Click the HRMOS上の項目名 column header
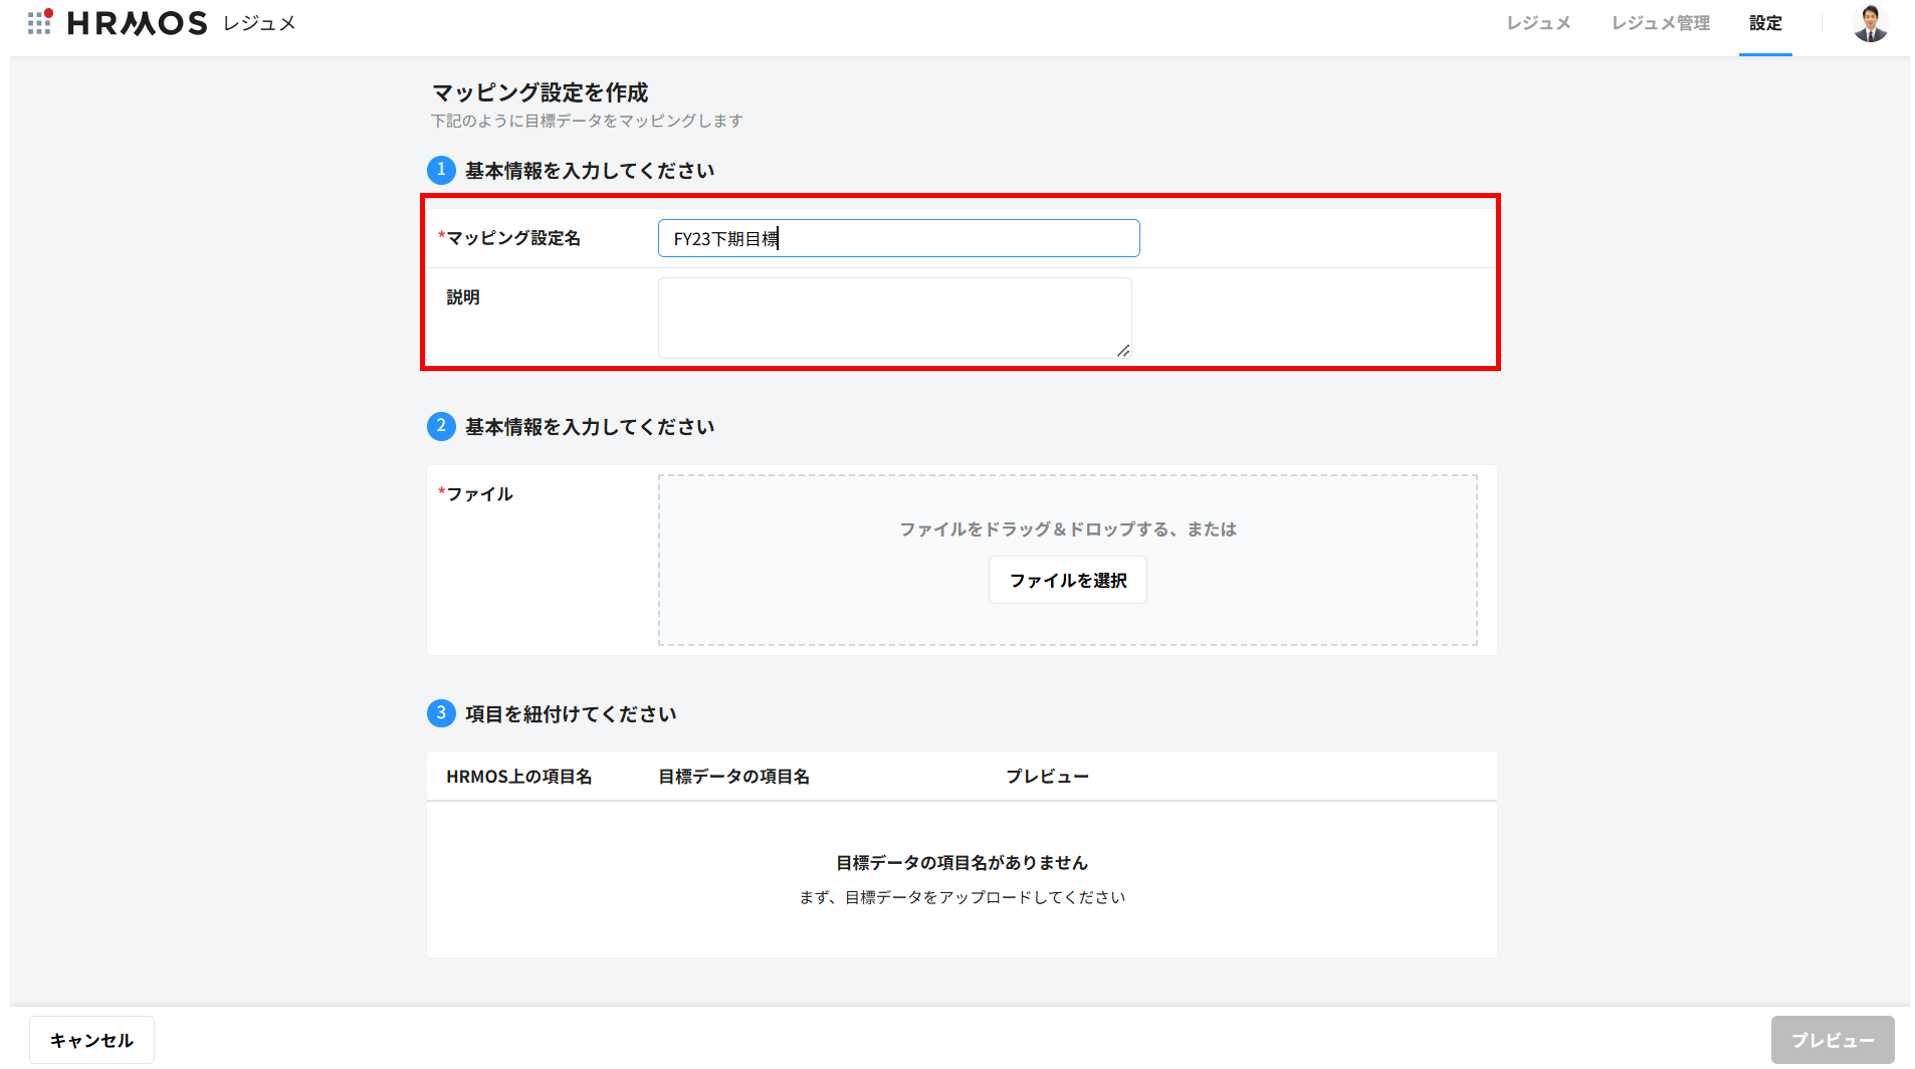 tap(519, 776)
